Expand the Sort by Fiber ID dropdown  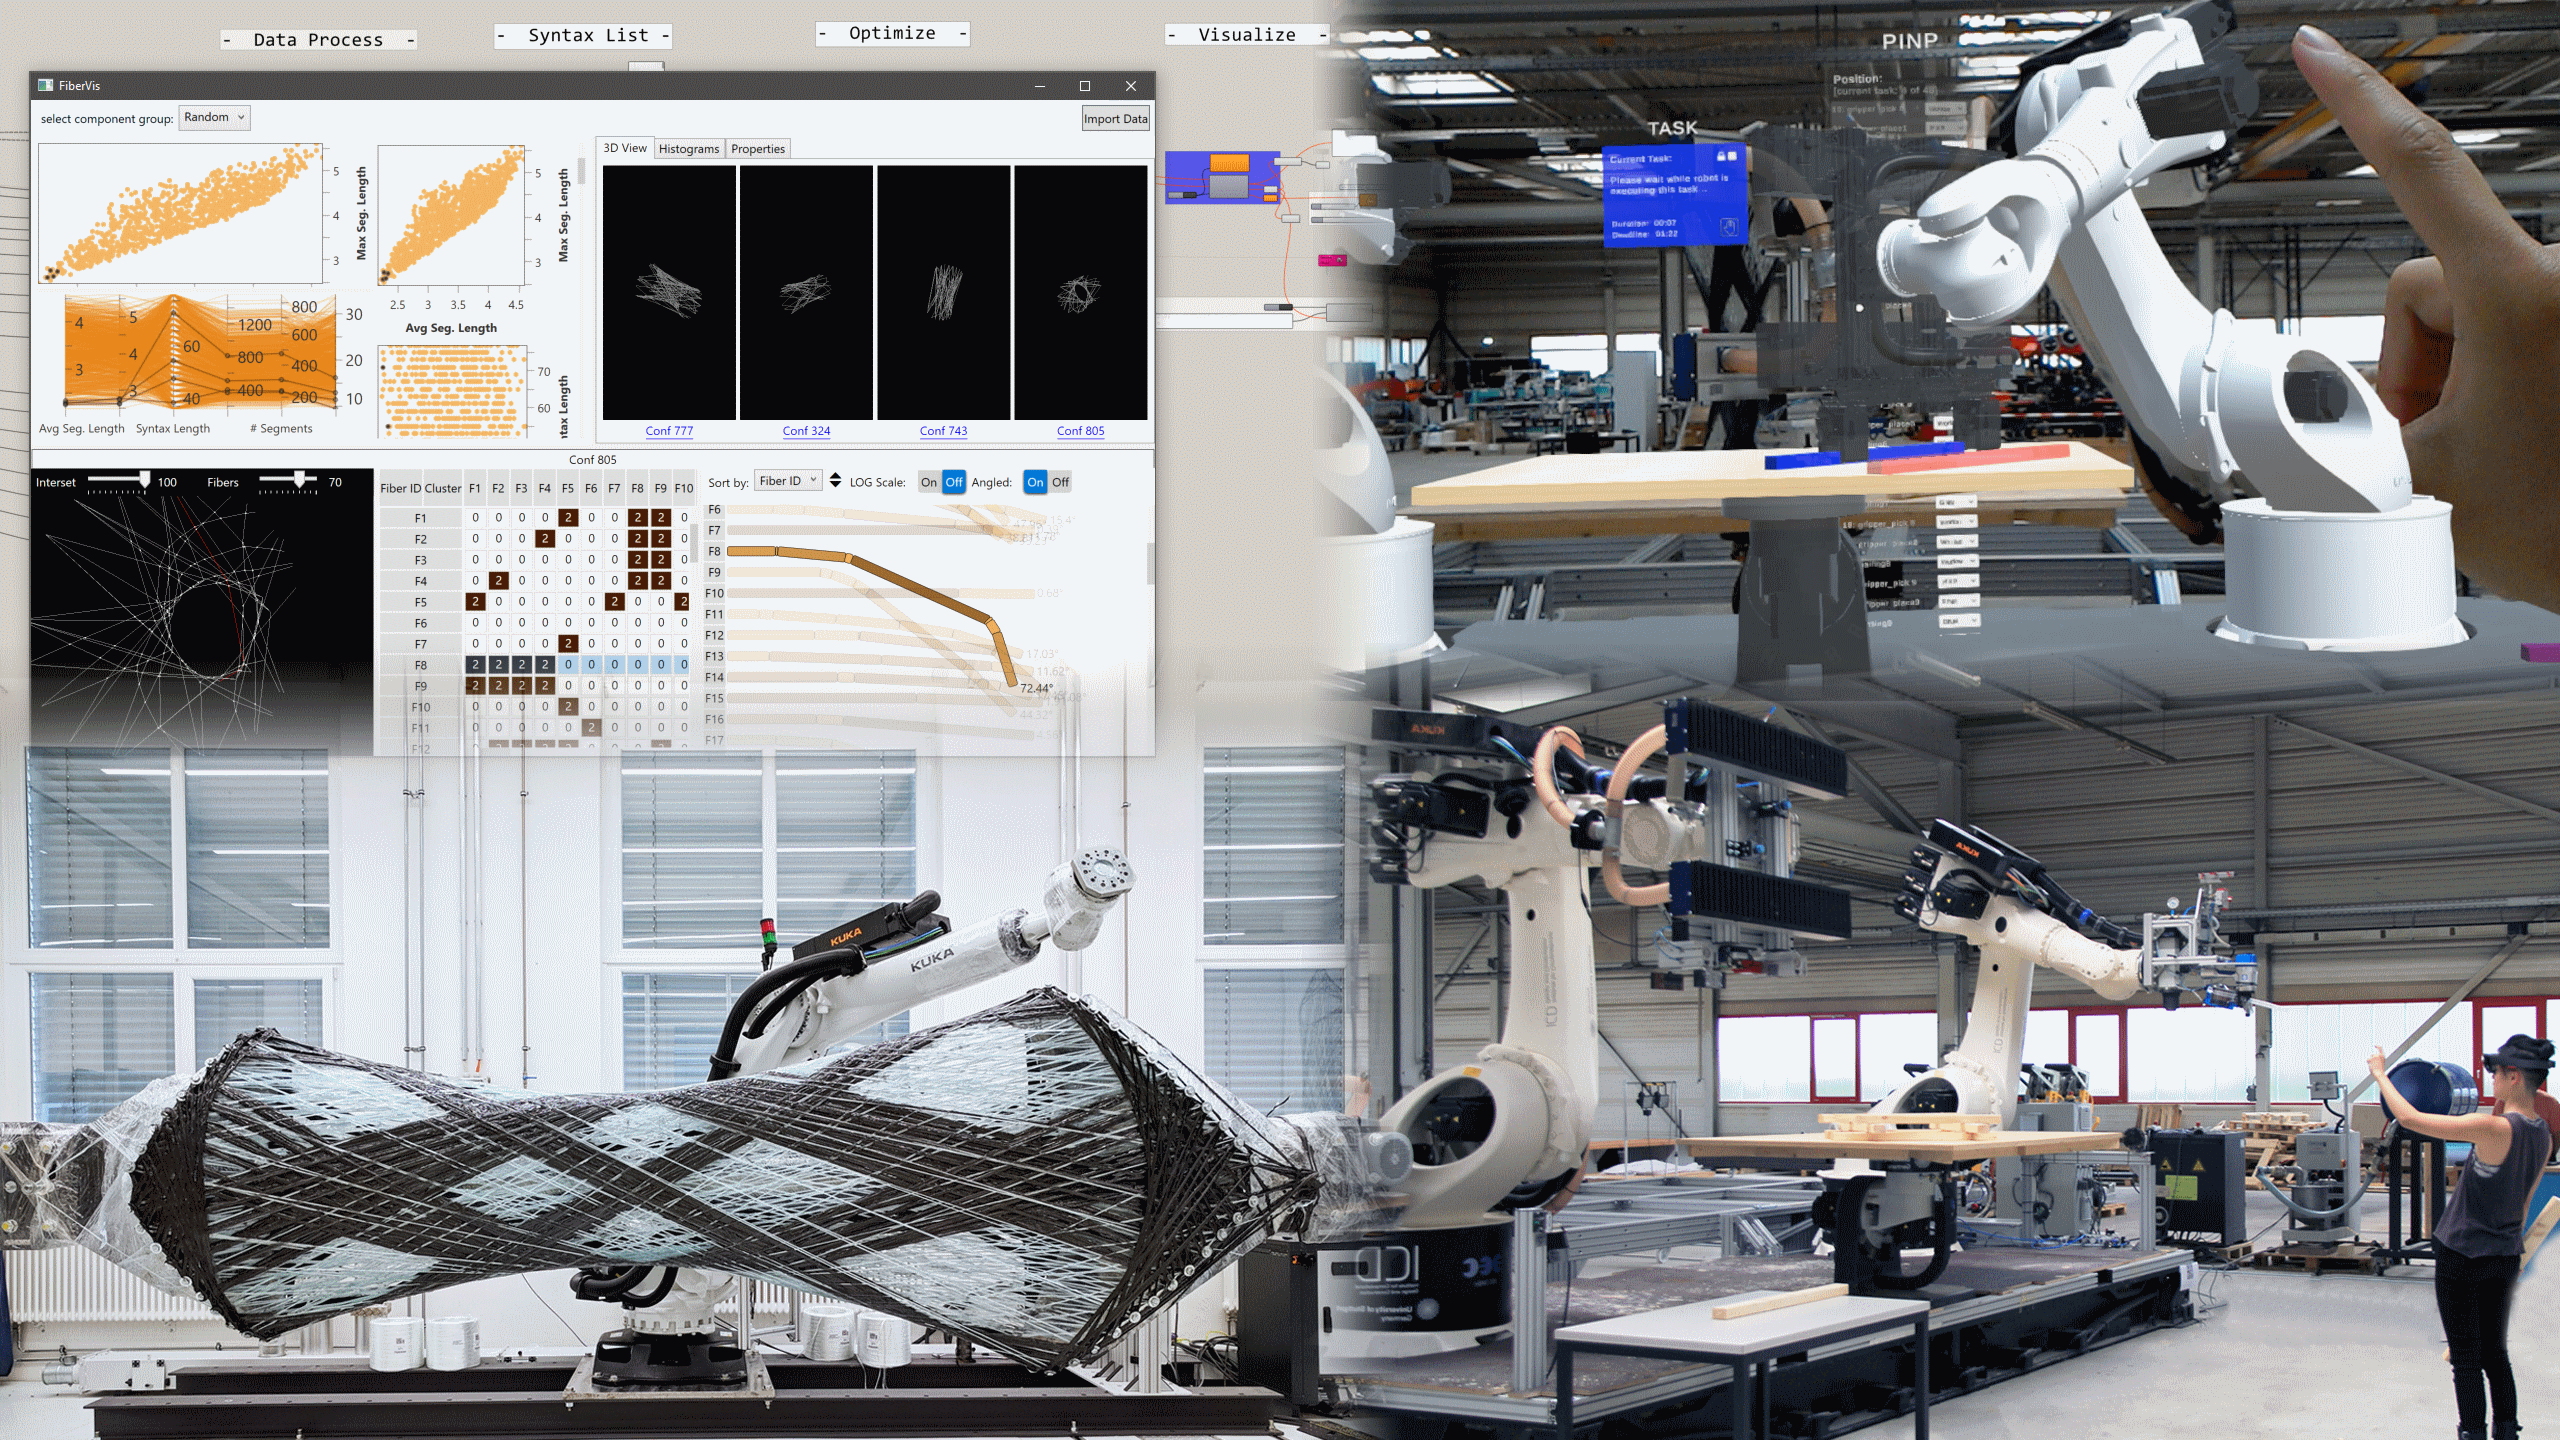[788, 481]
